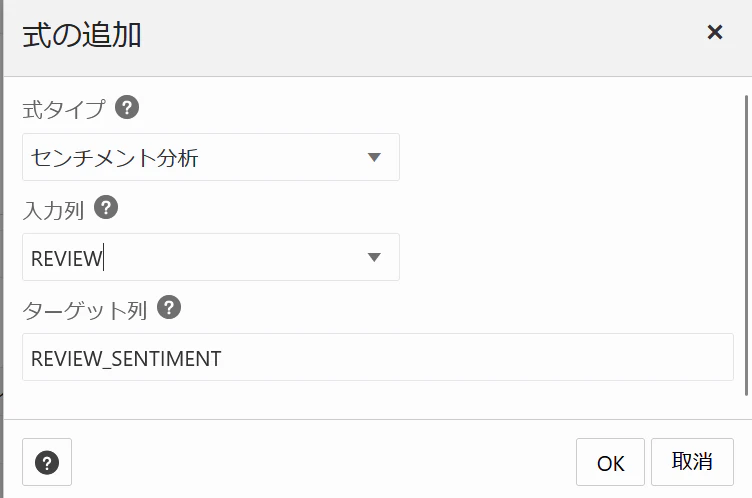Screen dimensions: 752x498
Task: Open the 入力列 dropdown arrow
Action: pyautogui.click(x=374, y=257)
